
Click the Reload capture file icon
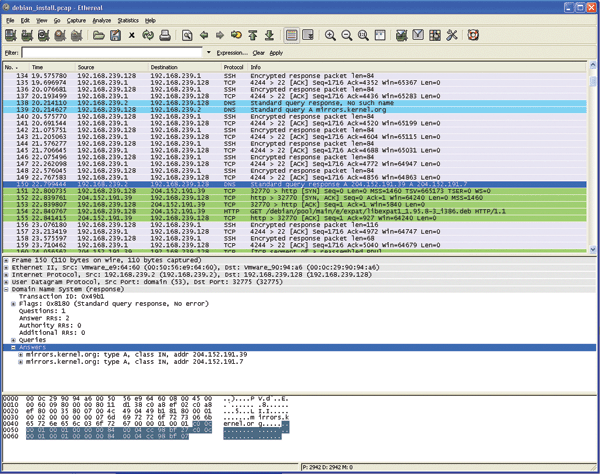coord(149,35)
